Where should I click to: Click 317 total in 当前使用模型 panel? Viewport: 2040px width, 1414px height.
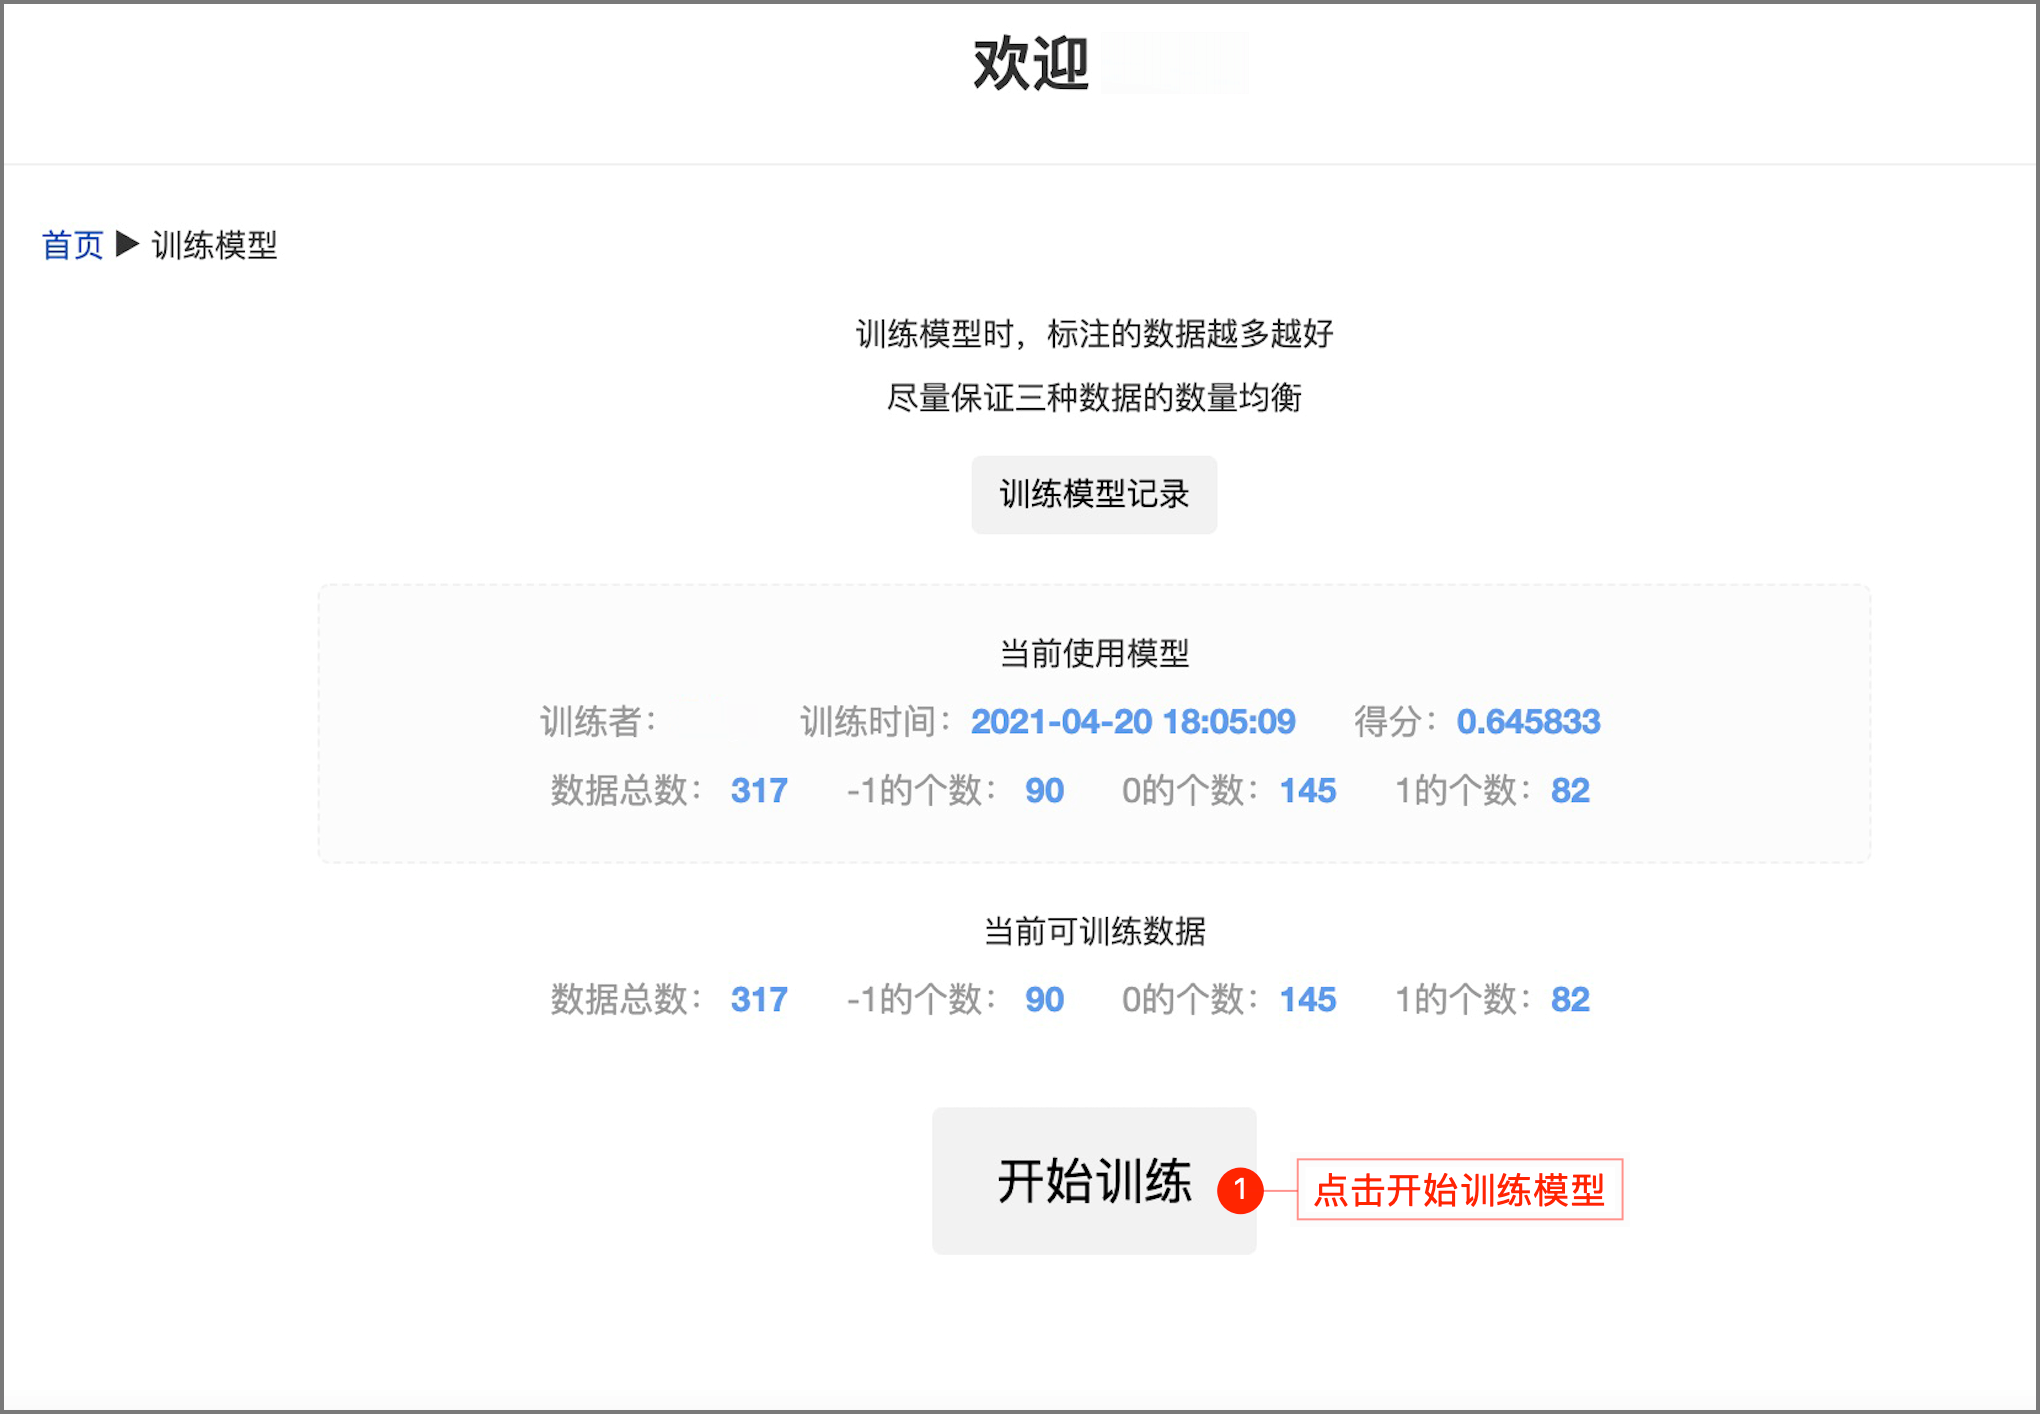[759, 790]
